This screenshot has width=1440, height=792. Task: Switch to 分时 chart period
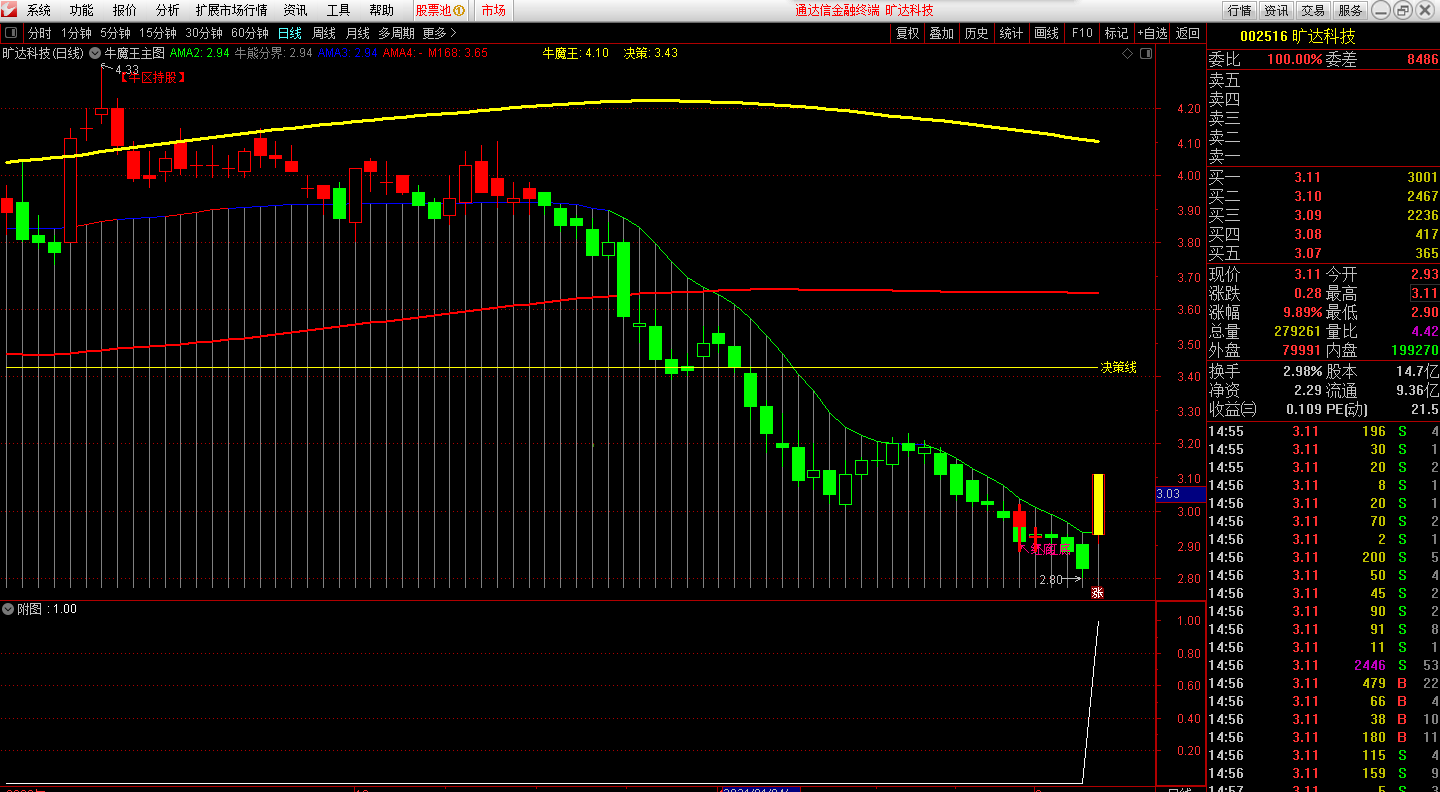click(39, 33)
